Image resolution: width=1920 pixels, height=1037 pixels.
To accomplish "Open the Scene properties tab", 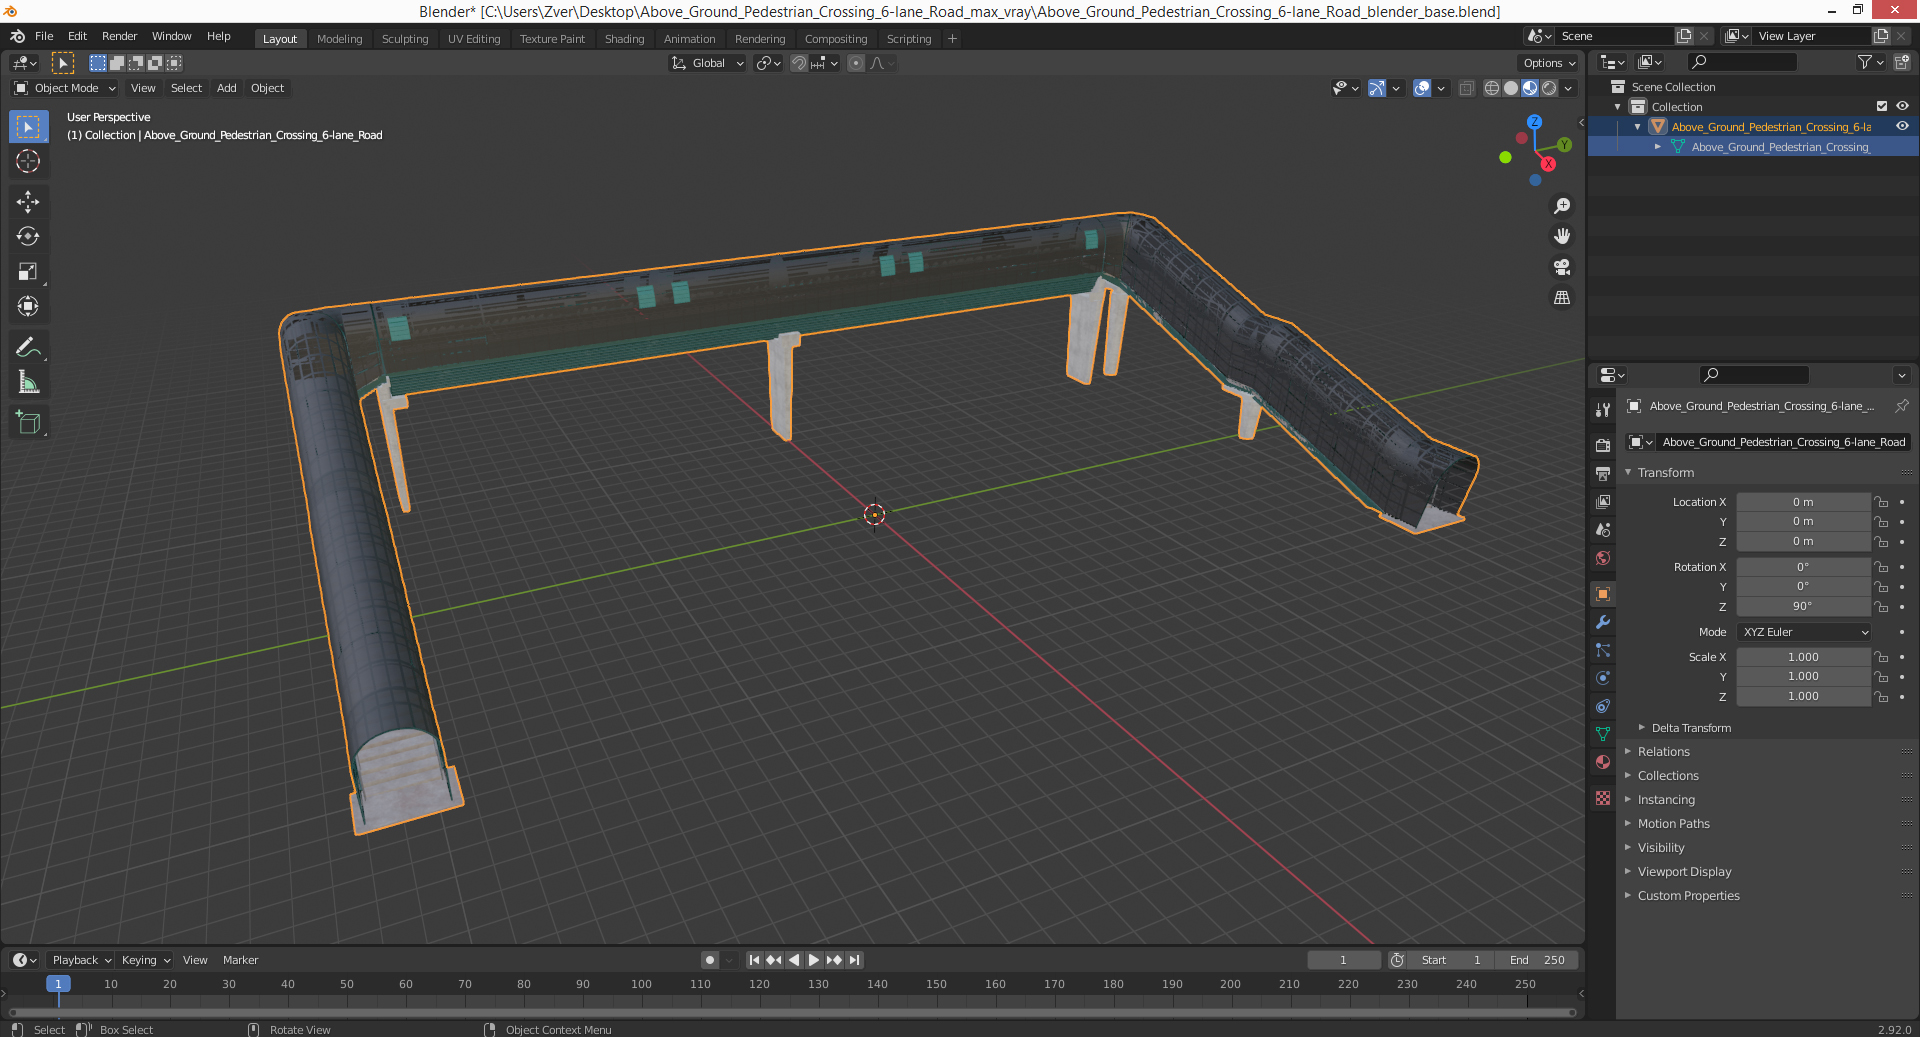I will (x=1603, y=529).
